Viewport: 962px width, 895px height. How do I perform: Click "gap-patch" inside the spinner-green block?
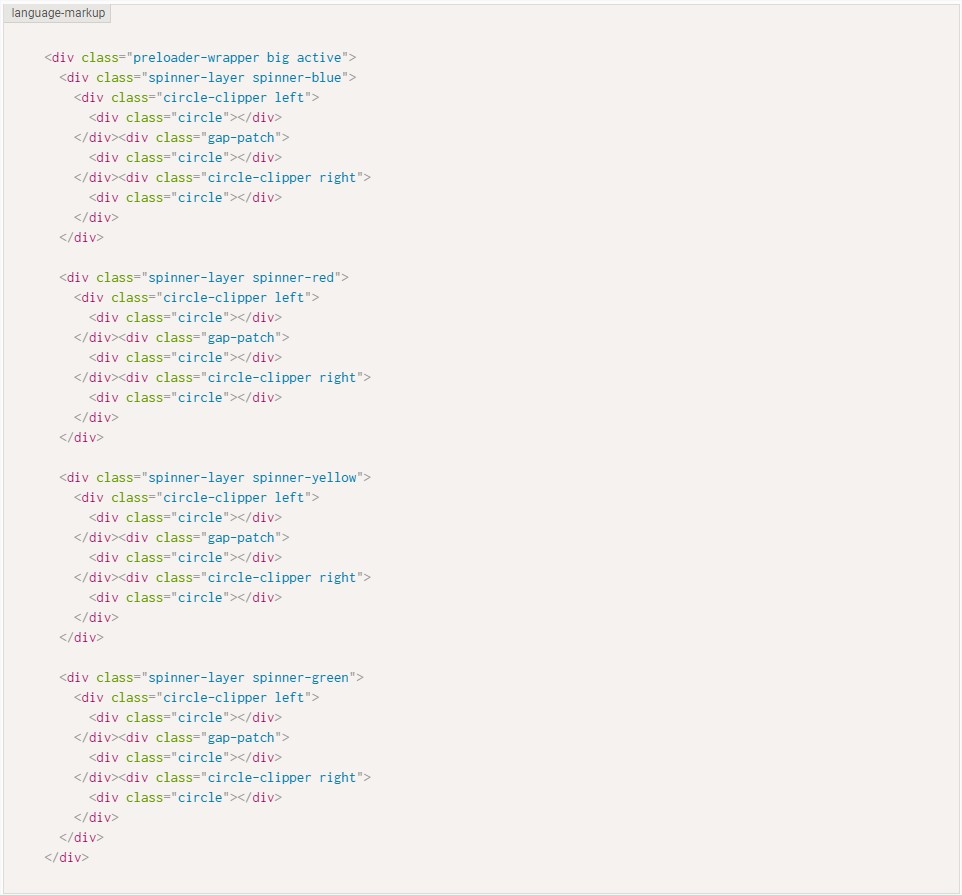pyautogui.click(x=241, y=738)
